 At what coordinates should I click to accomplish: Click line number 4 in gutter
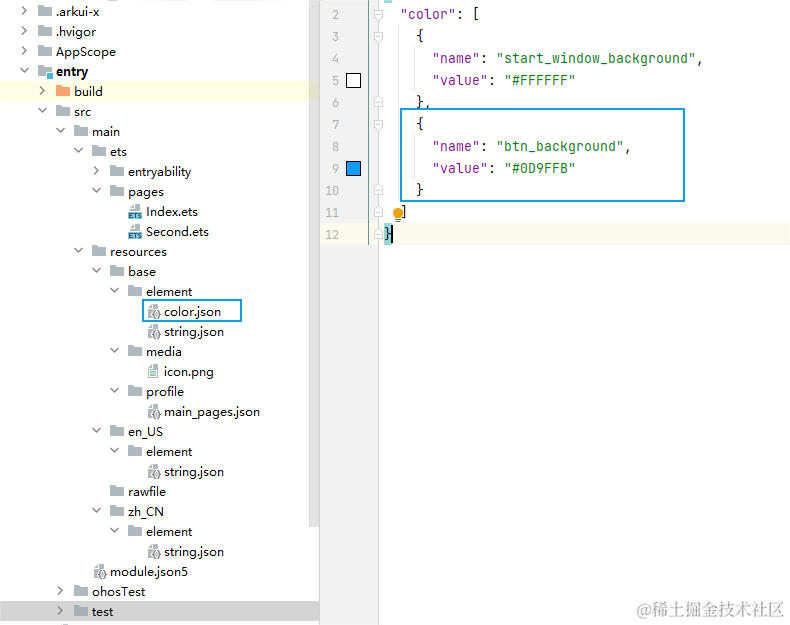336,58
